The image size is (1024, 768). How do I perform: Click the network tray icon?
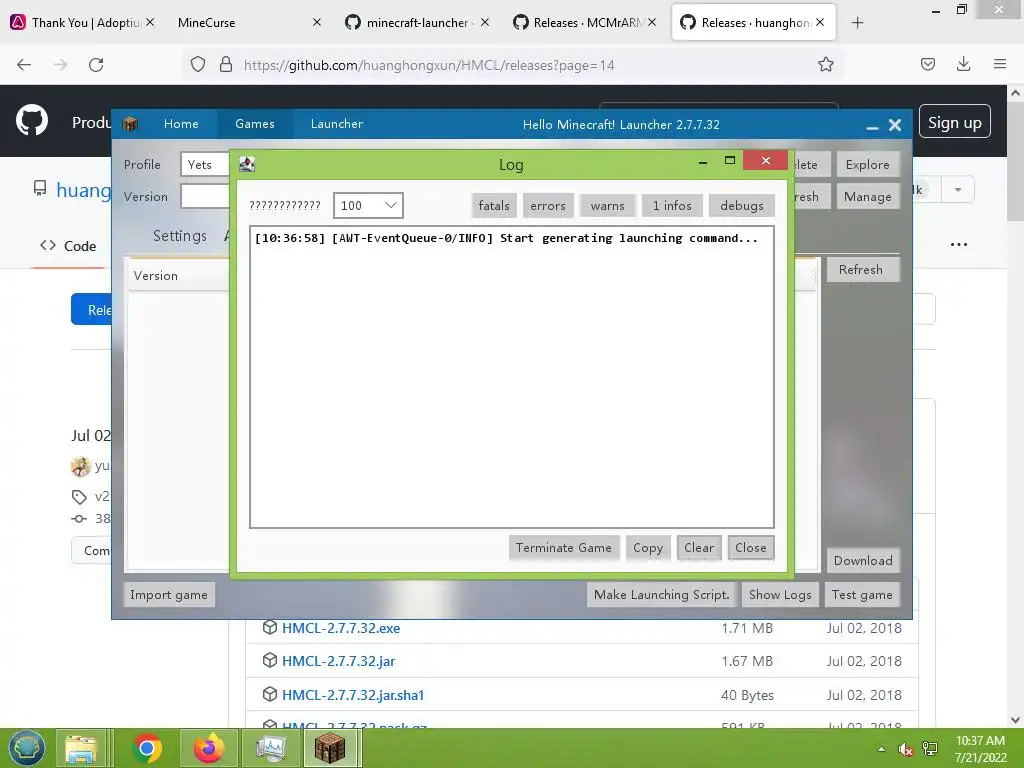[930, 749]
